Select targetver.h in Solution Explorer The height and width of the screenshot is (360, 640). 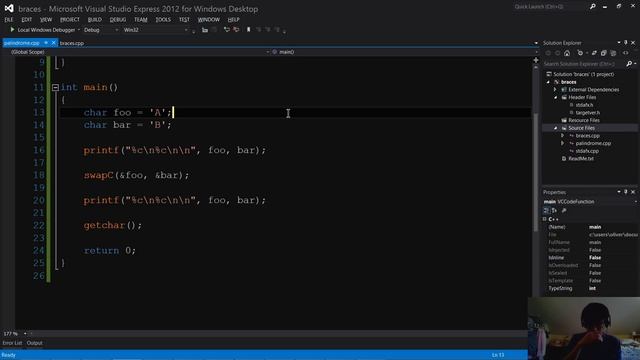588,113
